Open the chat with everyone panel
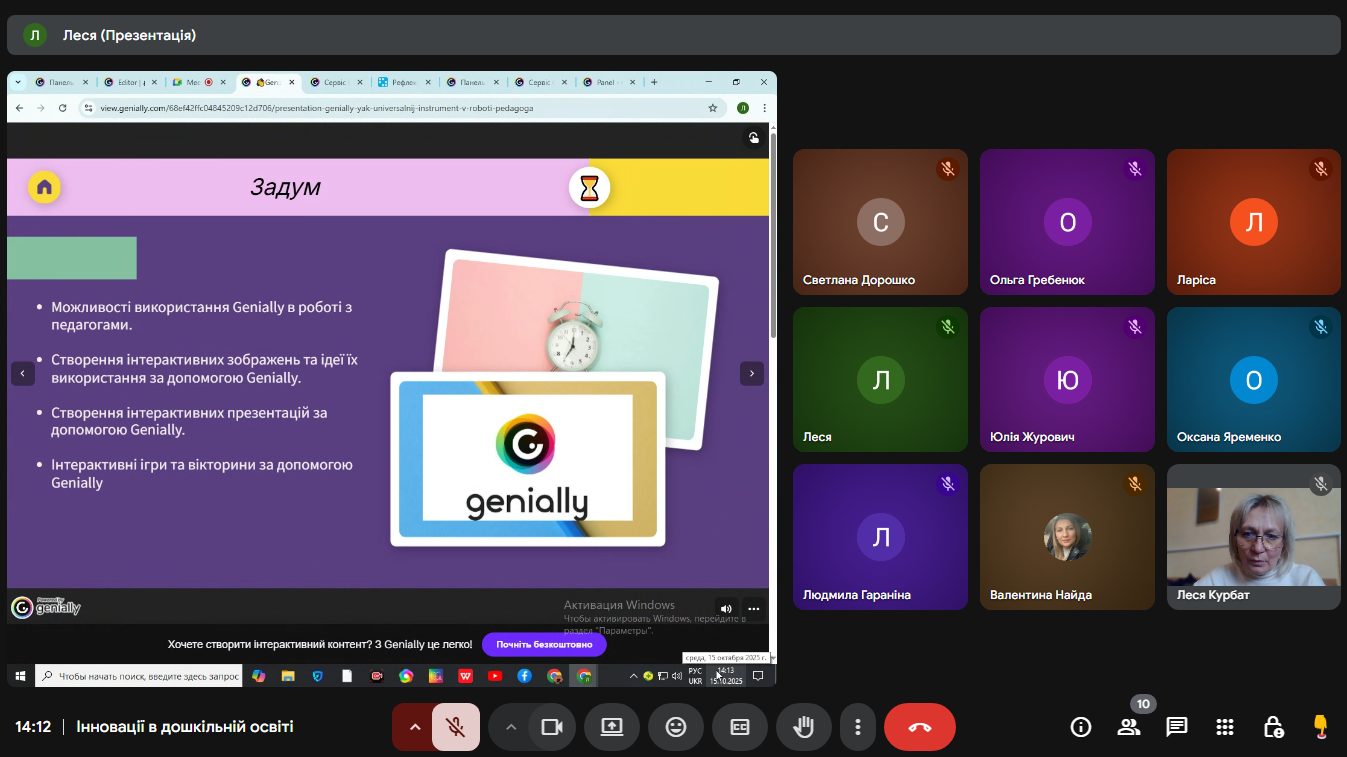1347x757 pixels. point(1177,727)
